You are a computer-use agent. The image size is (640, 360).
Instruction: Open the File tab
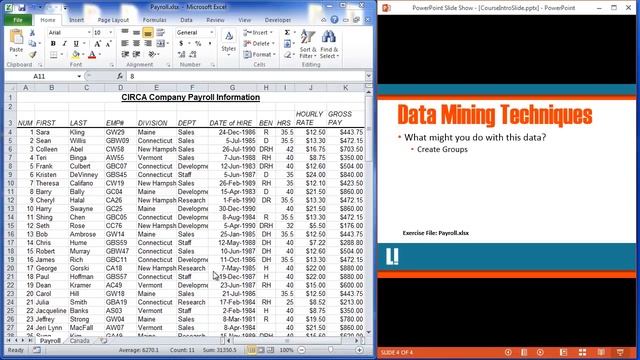tap(18, 20)
